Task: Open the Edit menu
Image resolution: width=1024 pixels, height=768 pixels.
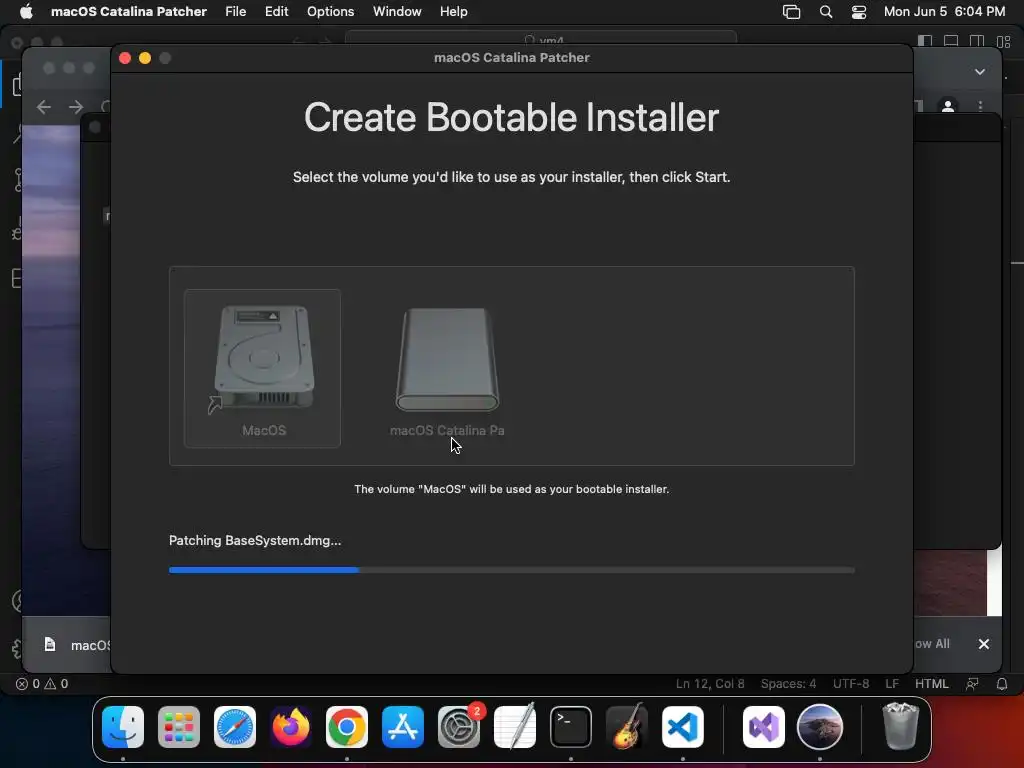Action: (276, 12)
